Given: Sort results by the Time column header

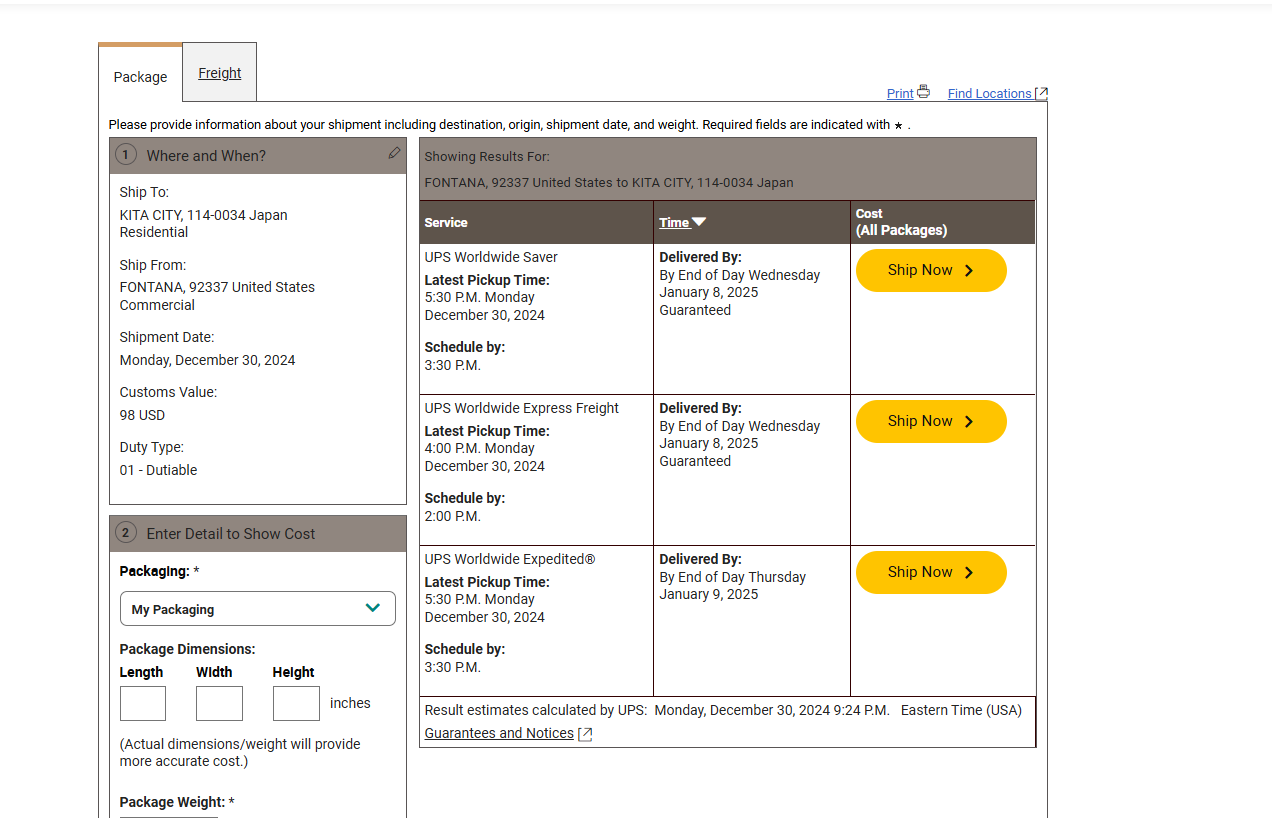Looking at the screenshot, I should tap(674, 222).
